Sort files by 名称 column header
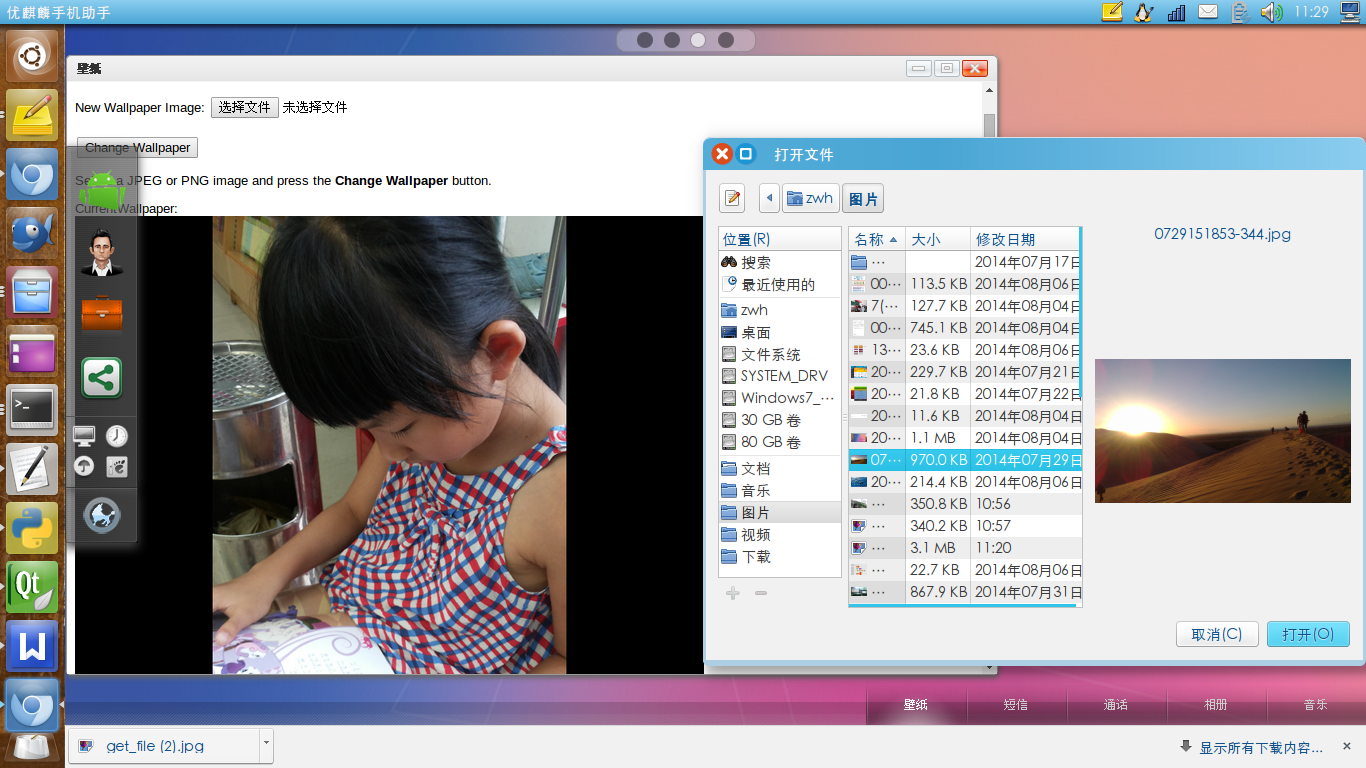The image size is (1366, 768). pyautogui.click(x=876, y=239)
